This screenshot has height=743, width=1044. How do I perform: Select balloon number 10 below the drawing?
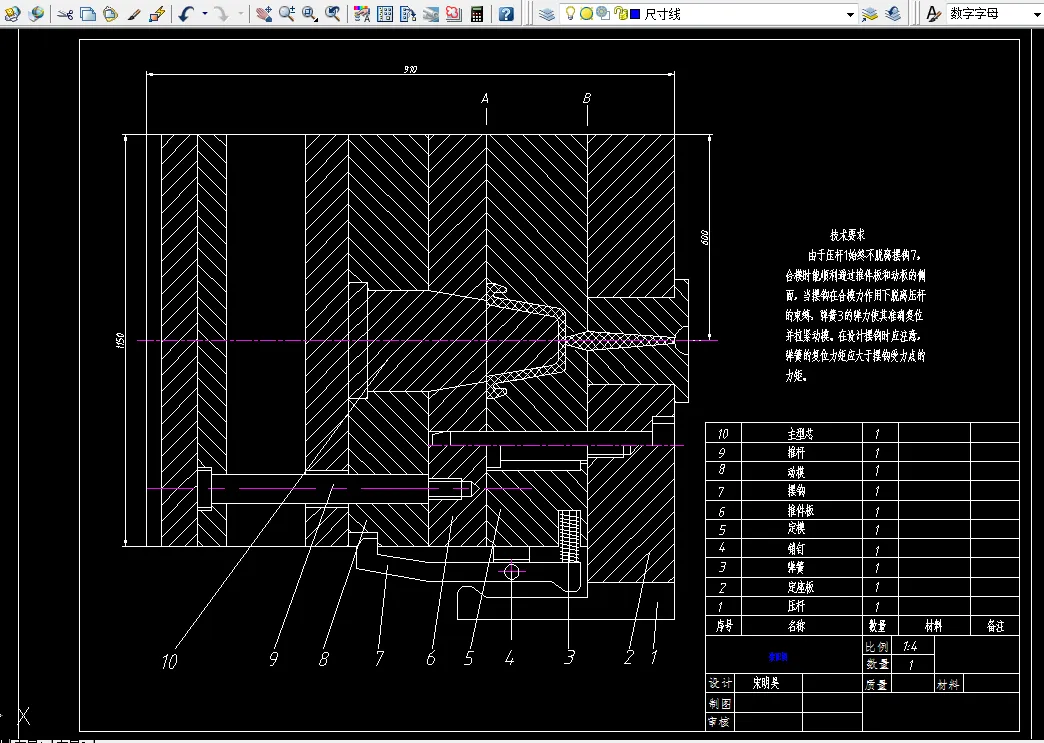point(170,661)
